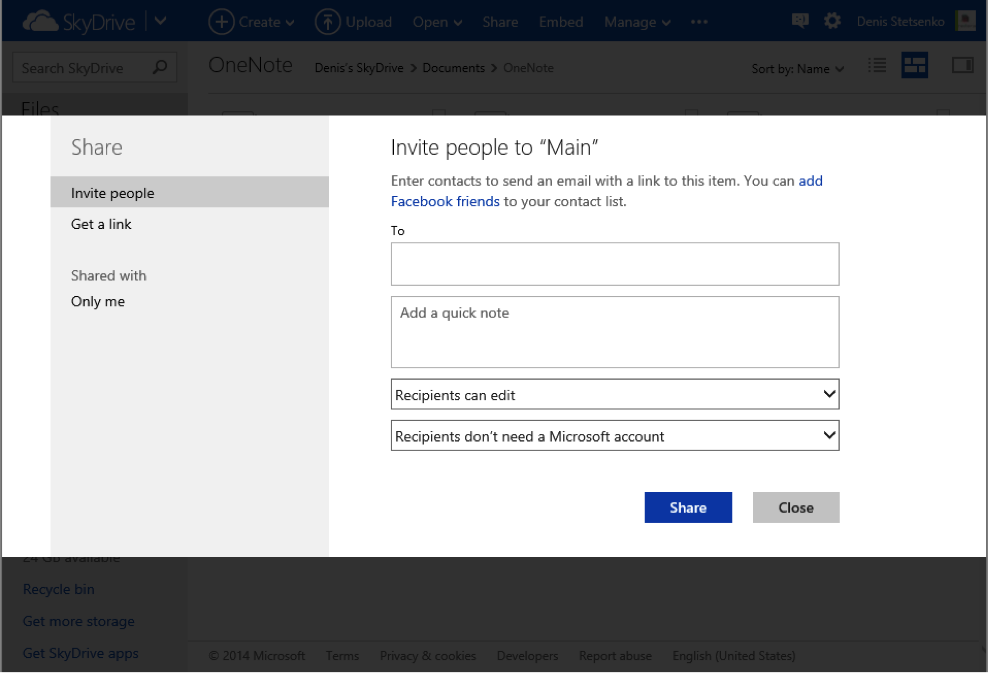Click Only me under Shared with
Image resolution: width=989 pixels, height=673 pixels.
click(98, 301)
